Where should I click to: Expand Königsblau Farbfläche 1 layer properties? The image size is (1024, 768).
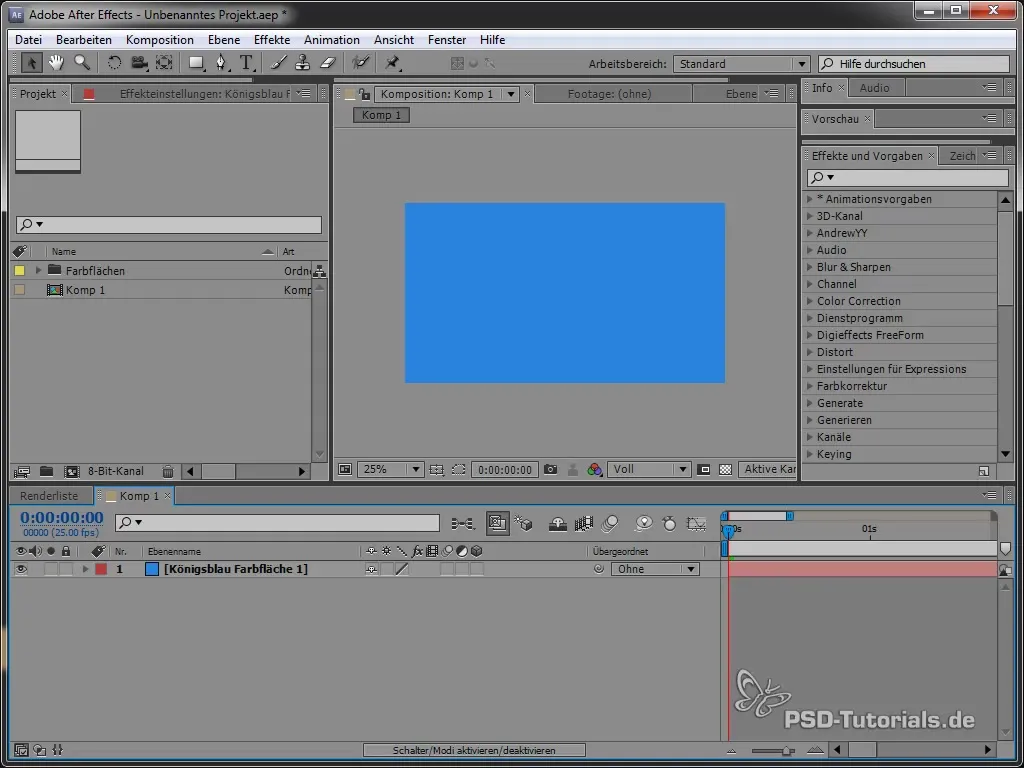pos(85,569)
